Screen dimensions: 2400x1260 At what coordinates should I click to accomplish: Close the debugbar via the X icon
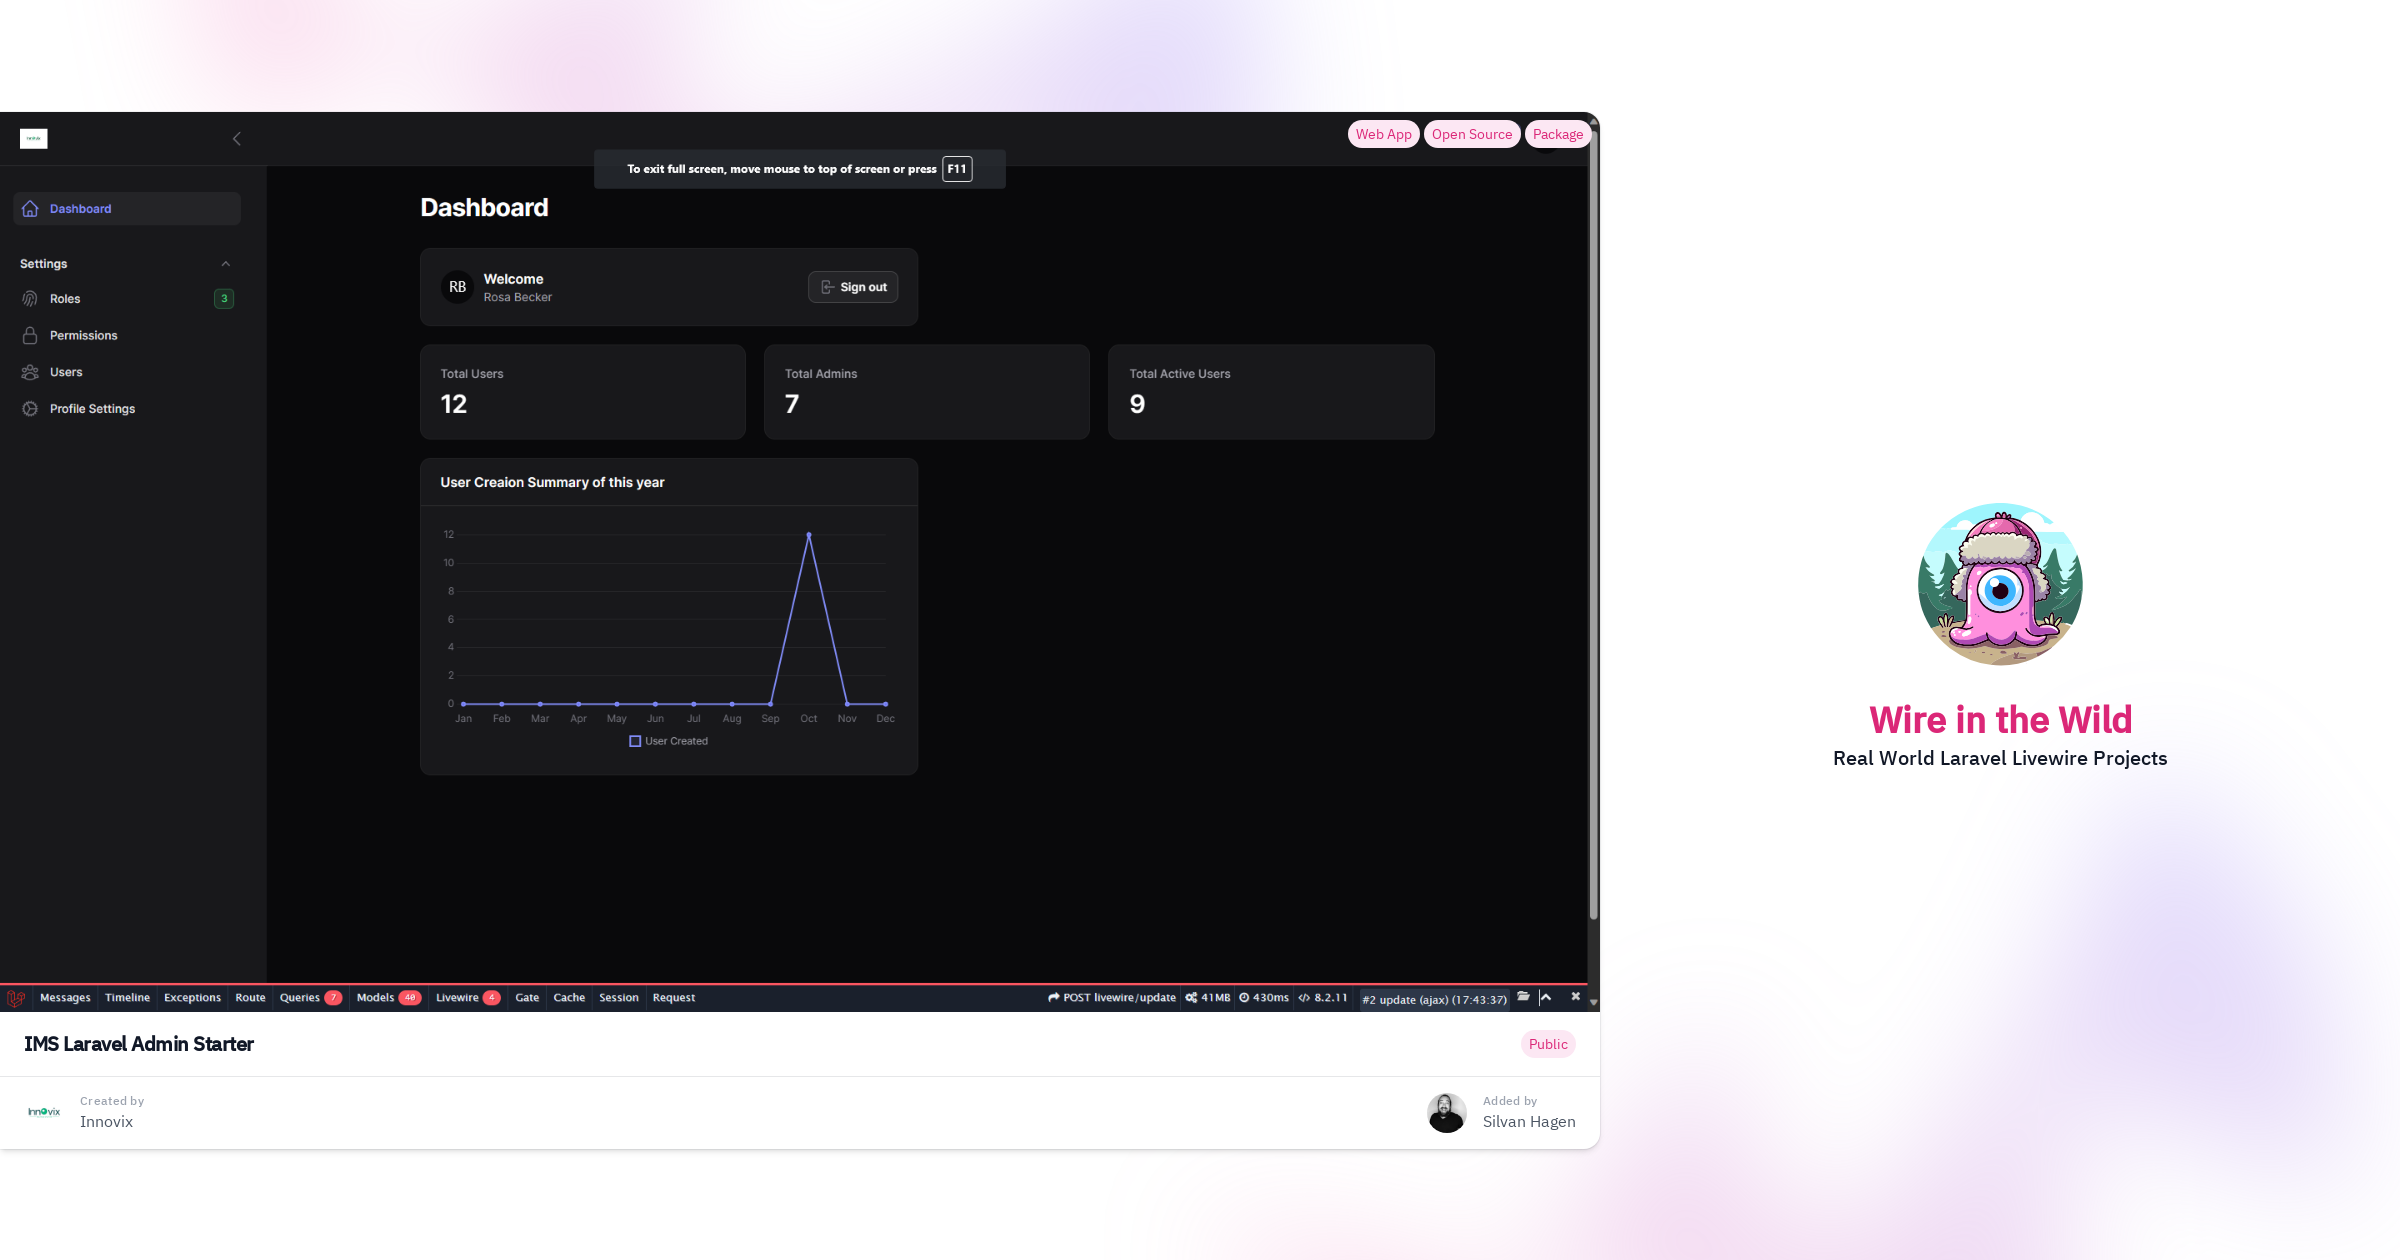tap(1575, 997)
